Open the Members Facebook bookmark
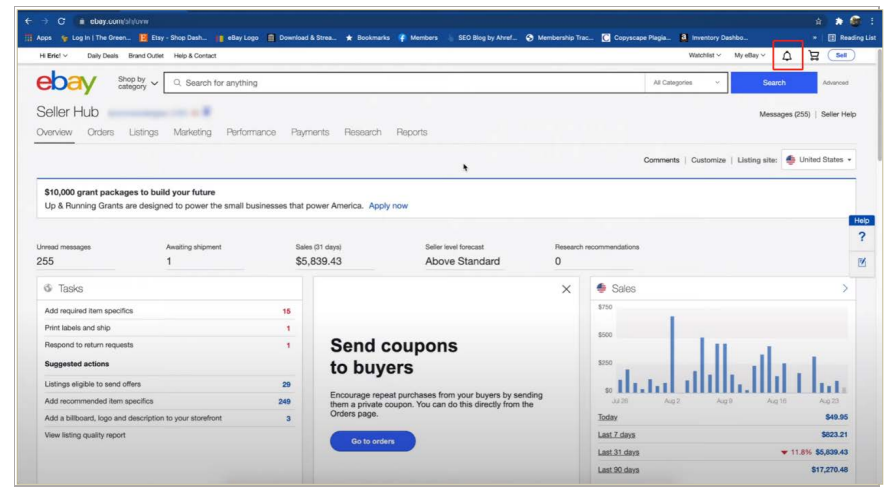This screenshot has width=889, height=492. [418, 38]
